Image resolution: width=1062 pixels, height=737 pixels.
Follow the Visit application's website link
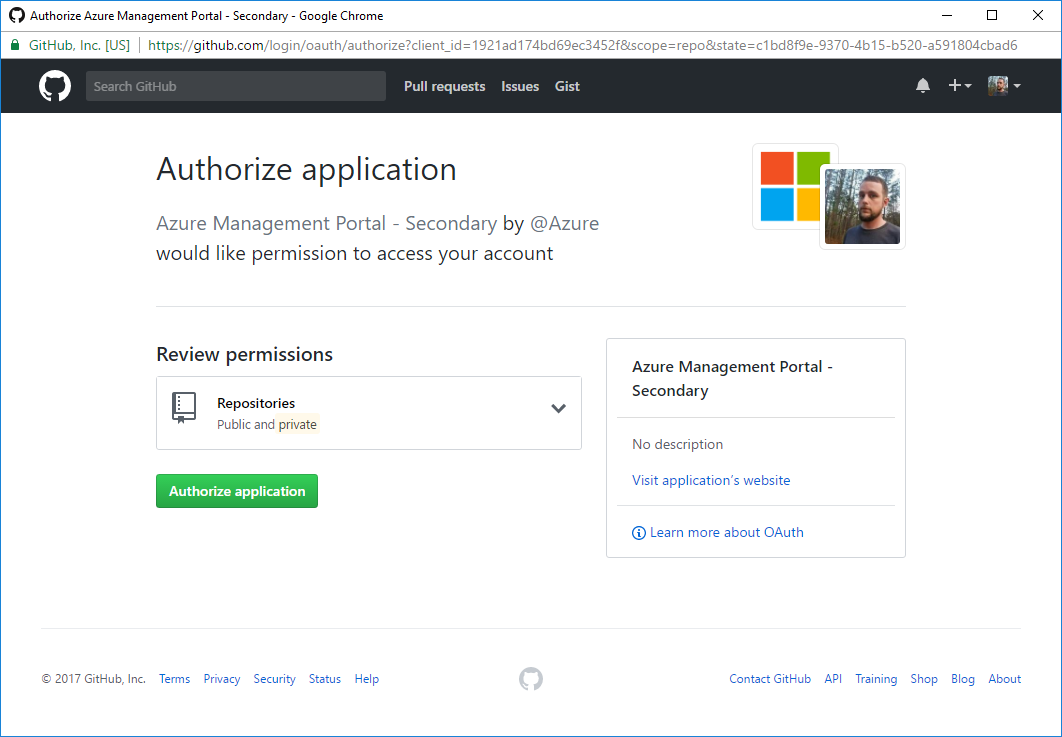click(711, 481)
